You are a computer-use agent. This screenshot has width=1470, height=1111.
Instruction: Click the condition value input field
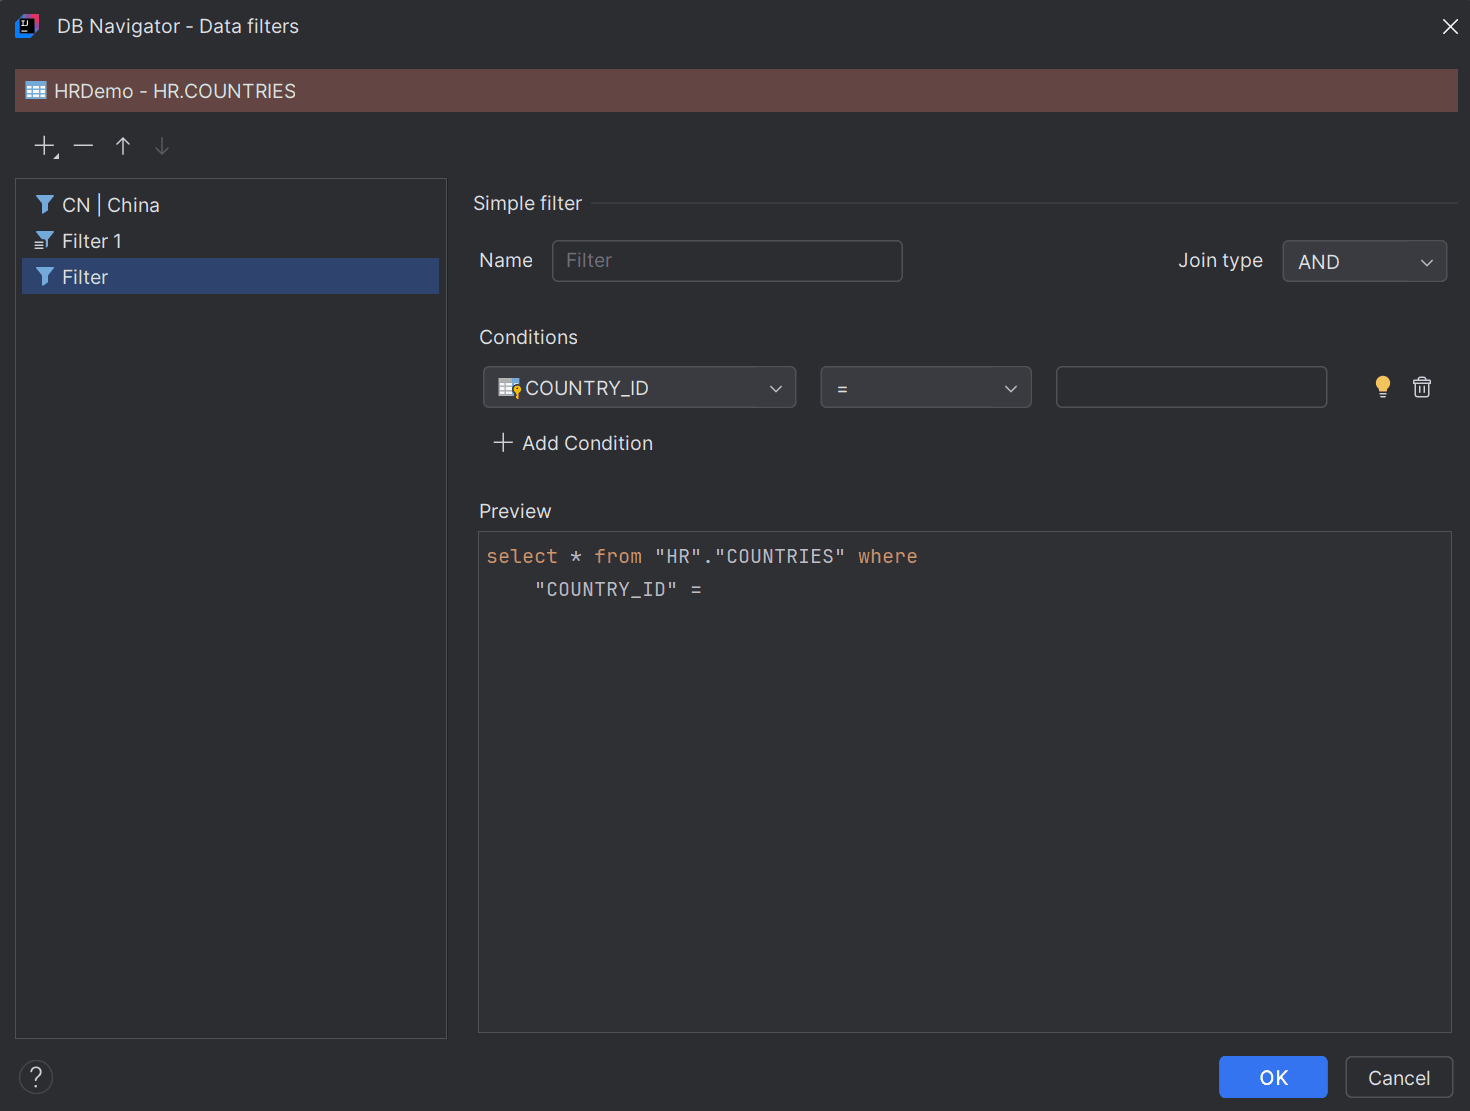(1191, 387)
